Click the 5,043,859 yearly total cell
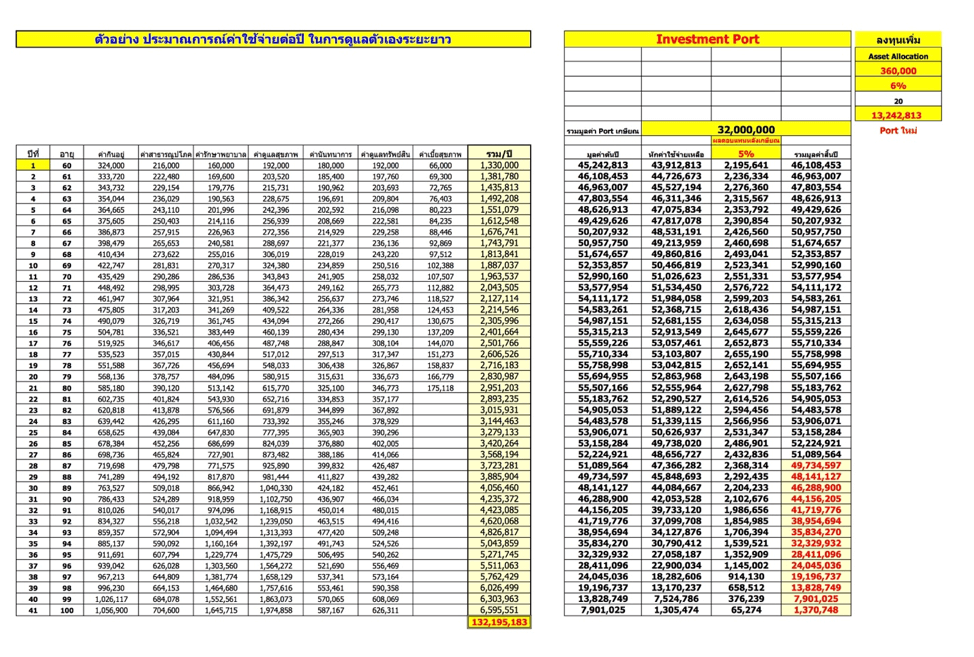Viewport: 974px width, 657px height. click(x=499, y=543)
